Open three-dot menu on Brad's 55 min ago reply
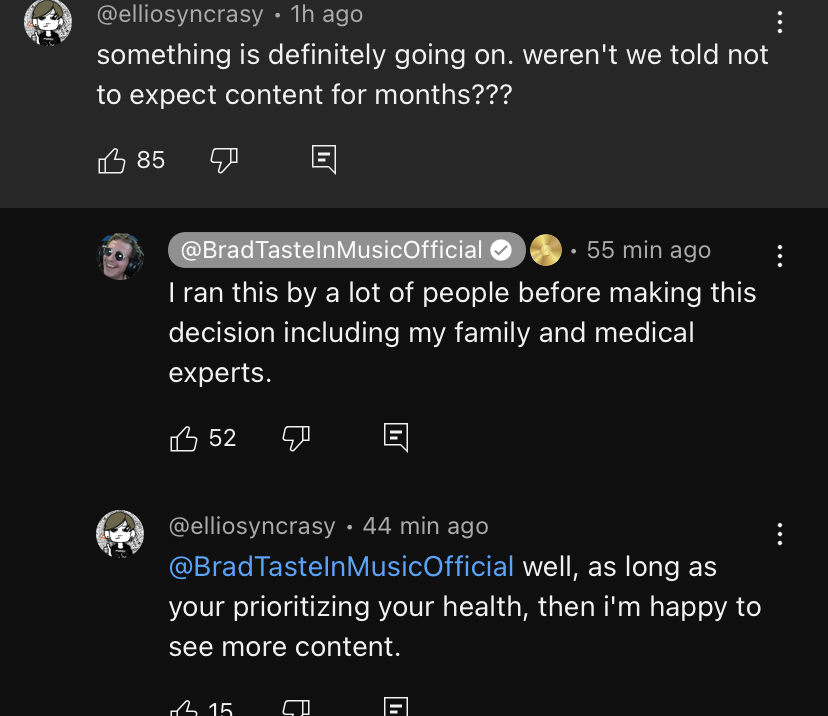Viewport: 828px width, 716px height. [779, 256]
